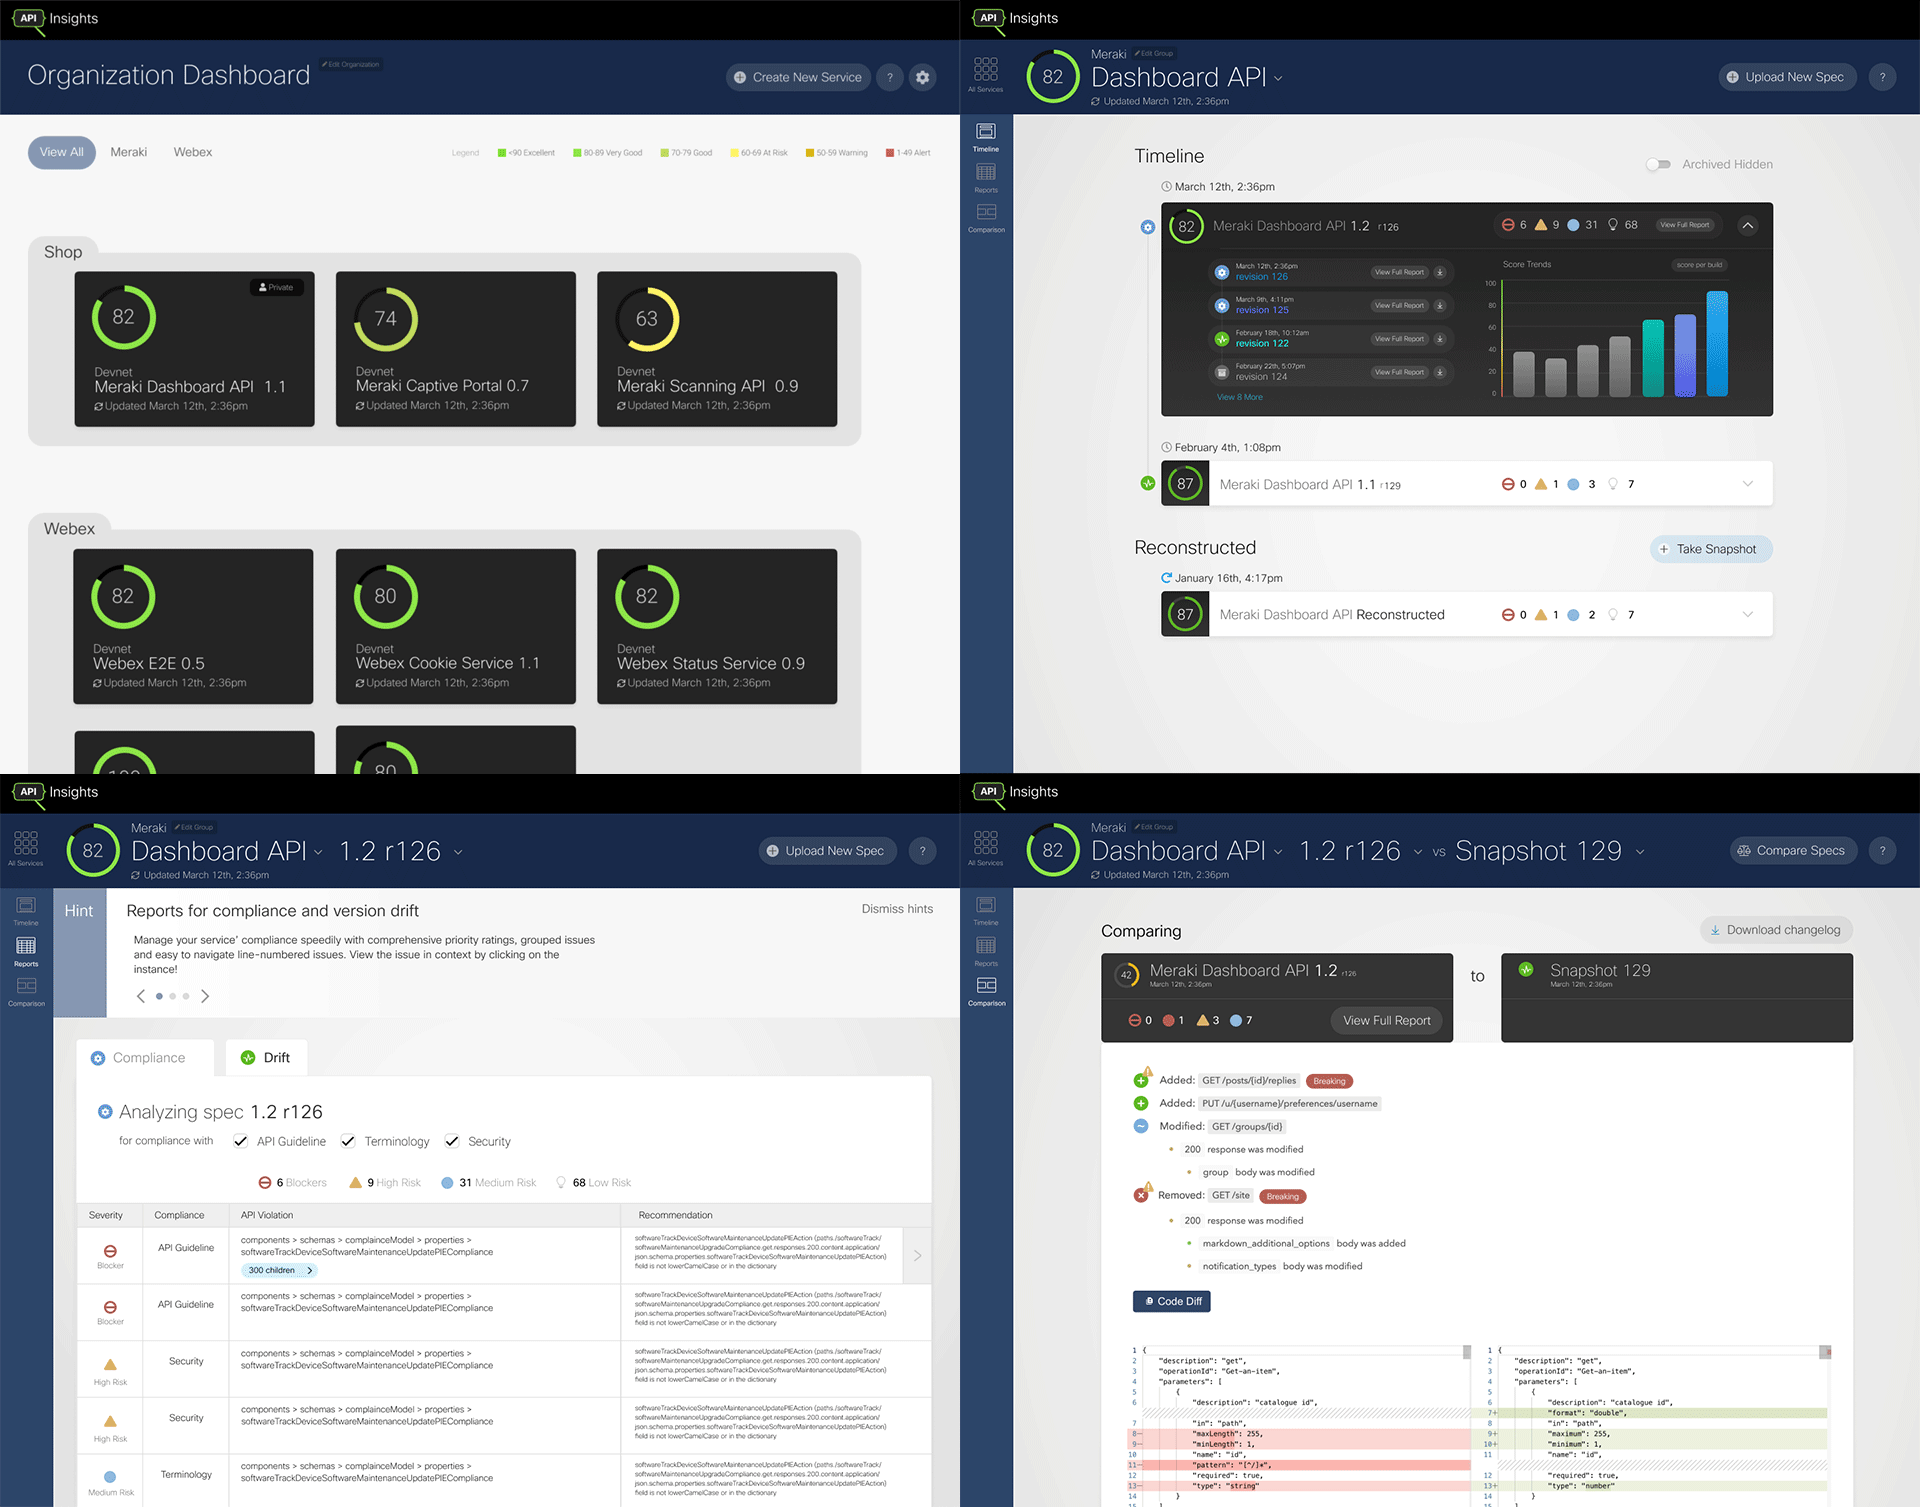
Task: Open row arrow on first Blocker row
Action: tap(917, 1256)
